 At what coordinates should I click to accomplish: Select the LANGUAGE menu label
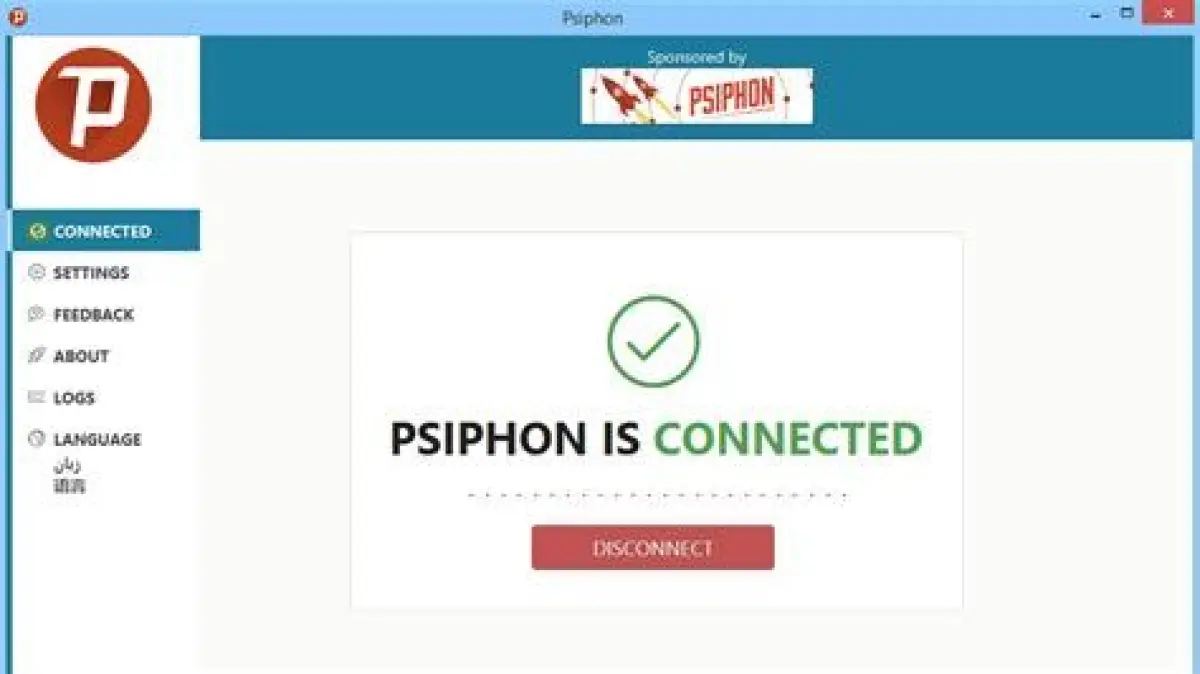coord(97,439)
